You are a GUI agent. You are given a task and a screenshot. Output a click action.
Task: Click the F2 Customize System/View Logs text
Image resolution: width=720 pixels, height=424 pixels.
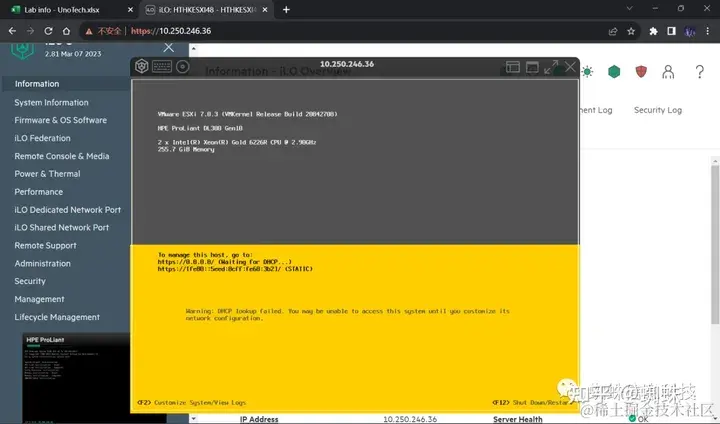tap(191, 402)
